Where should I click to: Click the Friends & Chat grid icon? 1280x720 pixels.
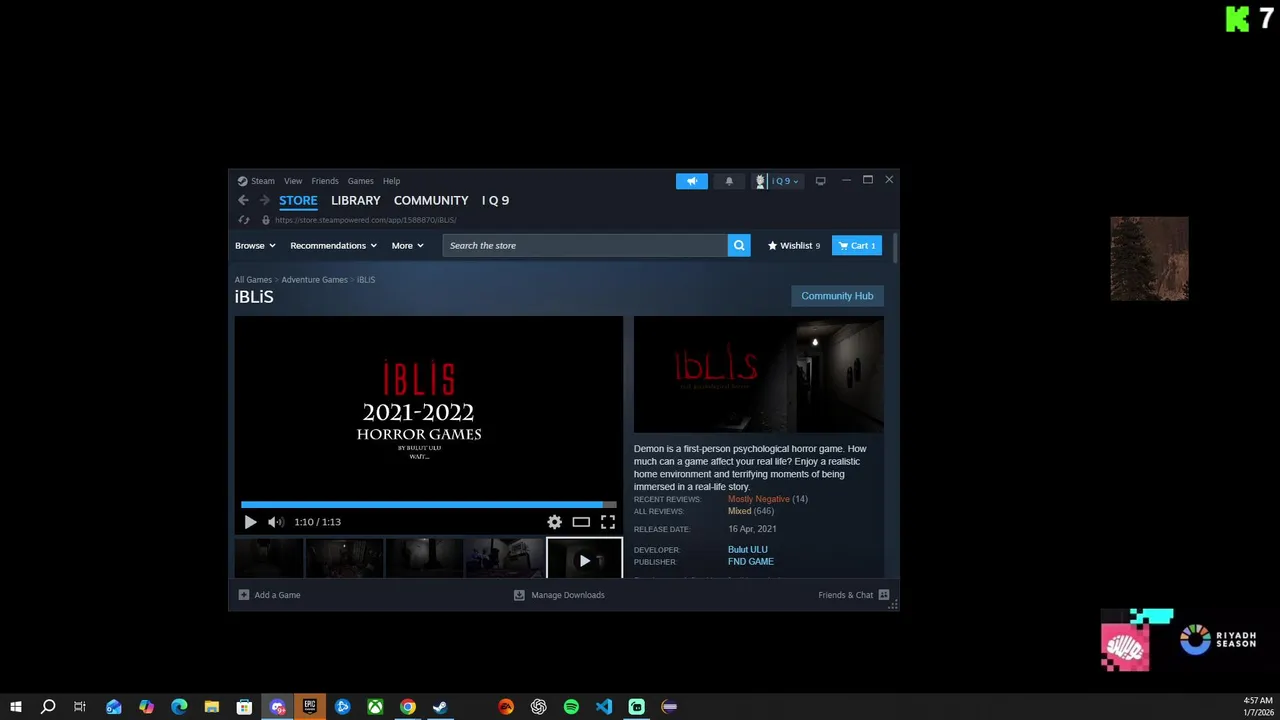883,595
